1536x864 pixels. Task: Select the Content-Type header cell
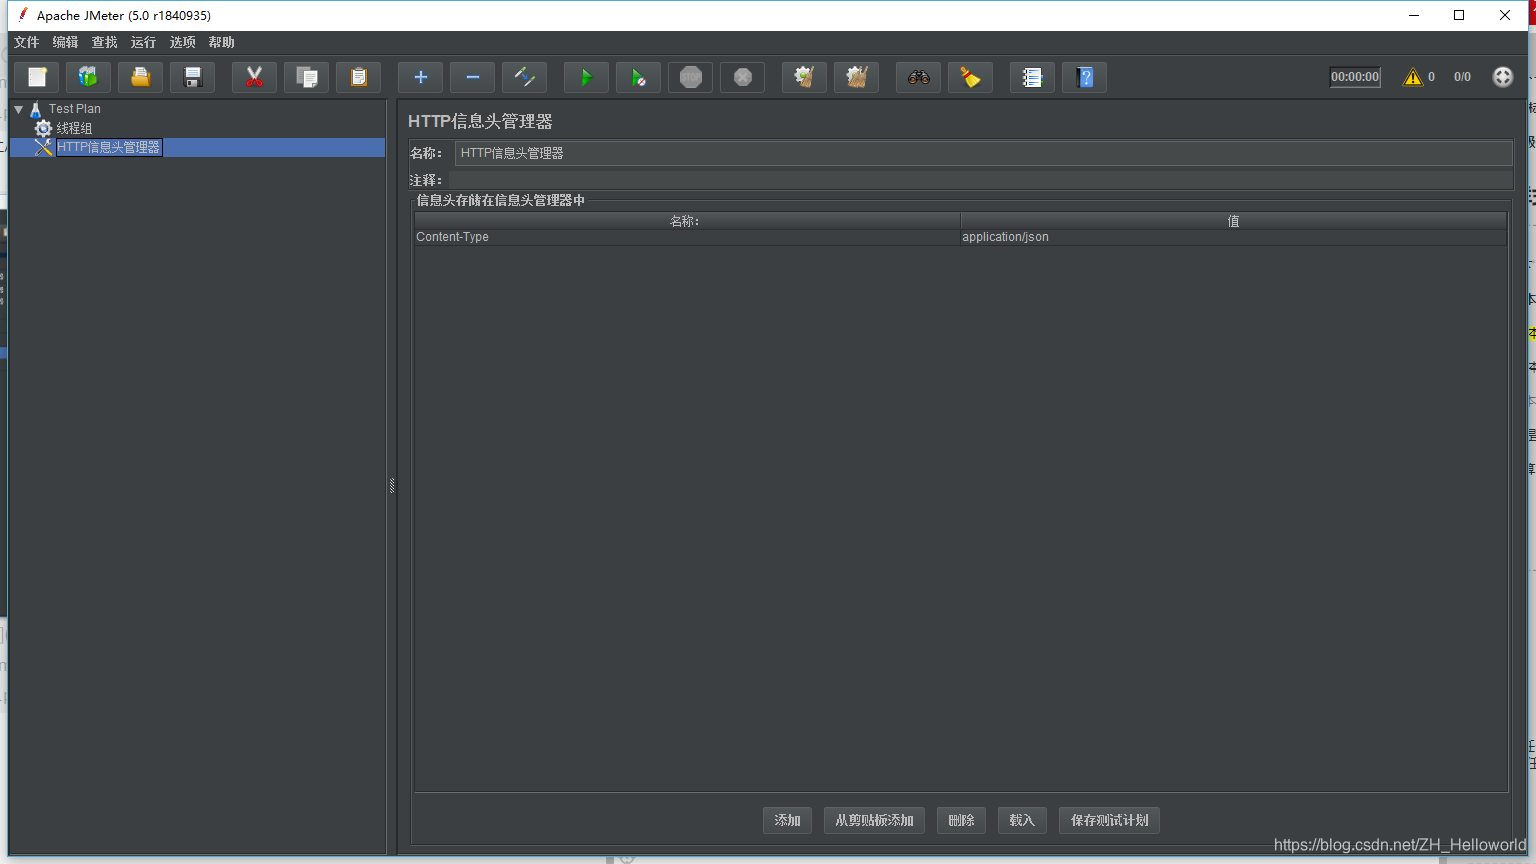pyautogui.click(x=687, y=237)
